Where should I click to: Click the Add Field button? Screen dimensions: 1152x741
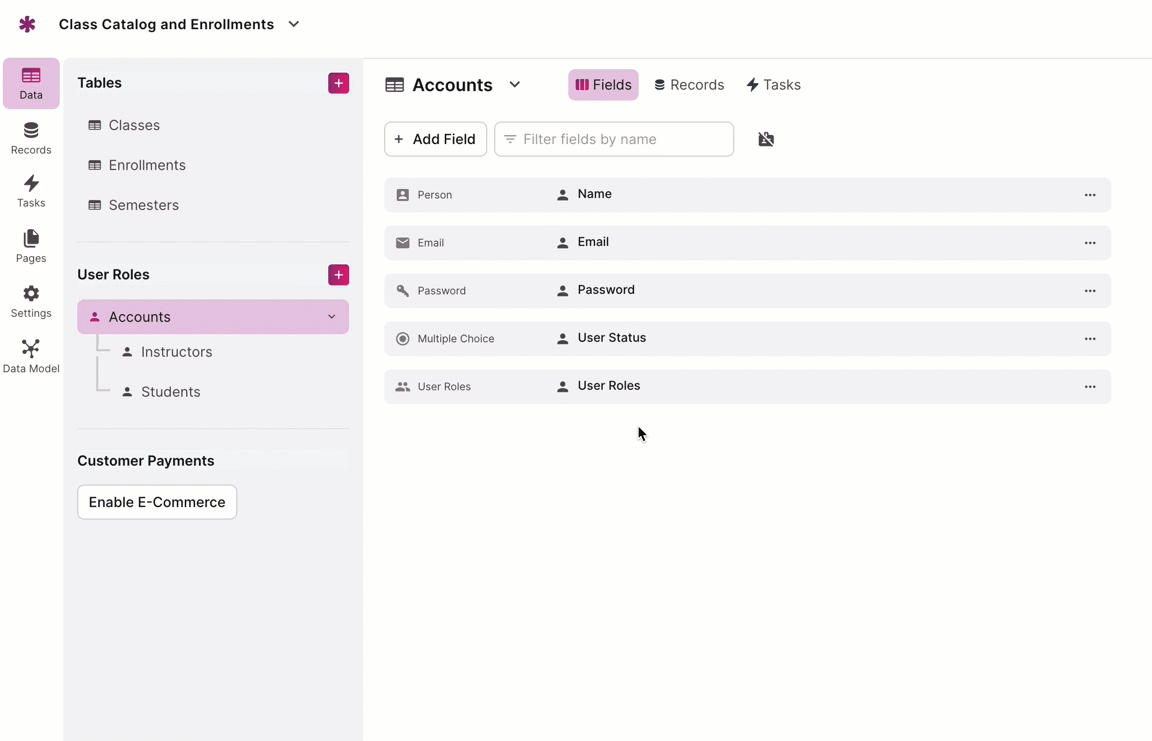[435, 139]
